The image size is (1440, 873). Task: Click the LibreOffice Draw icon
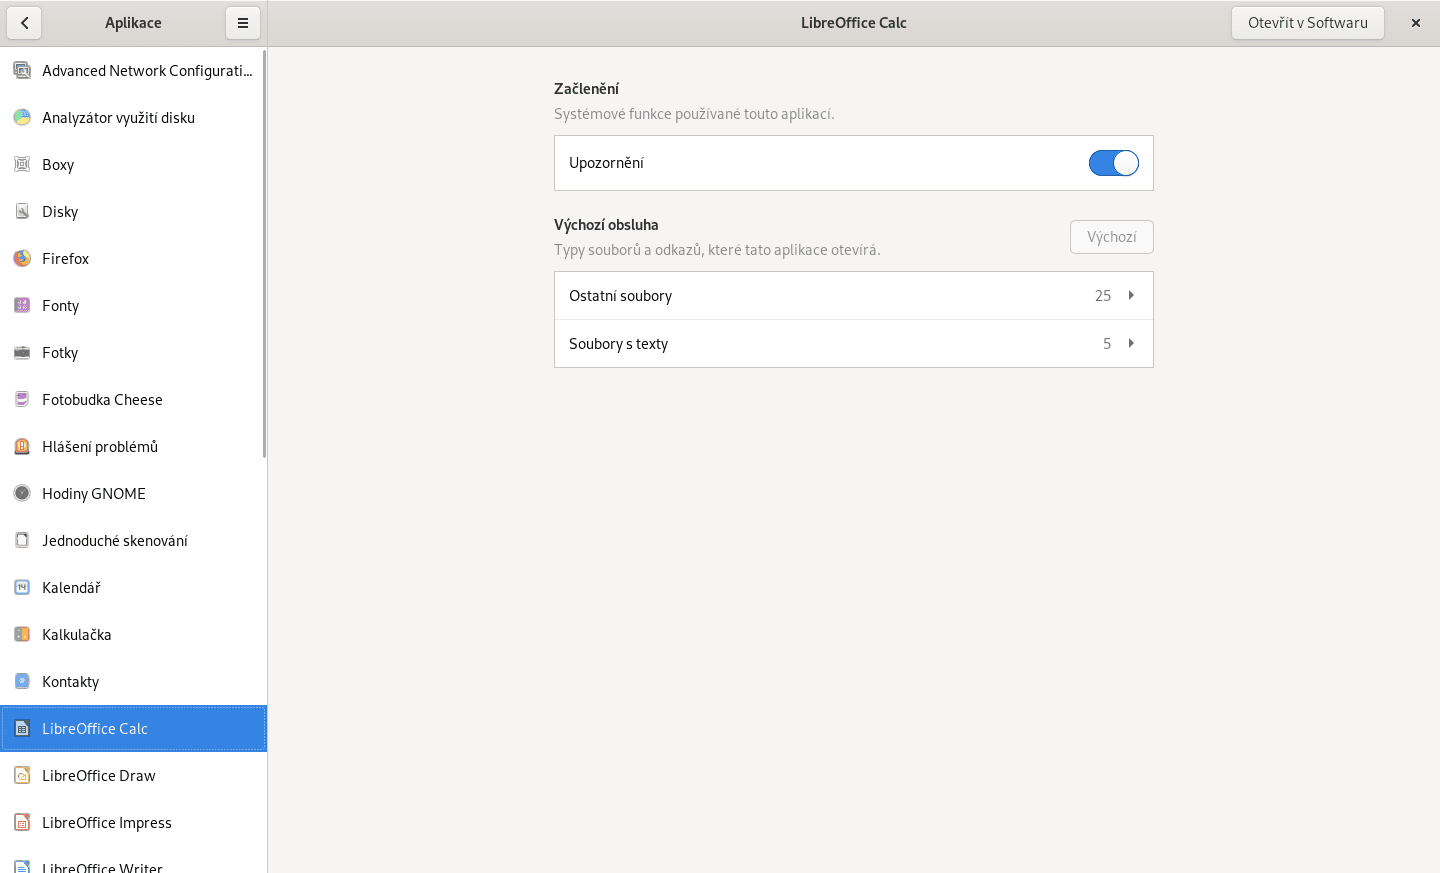[22, 775]
